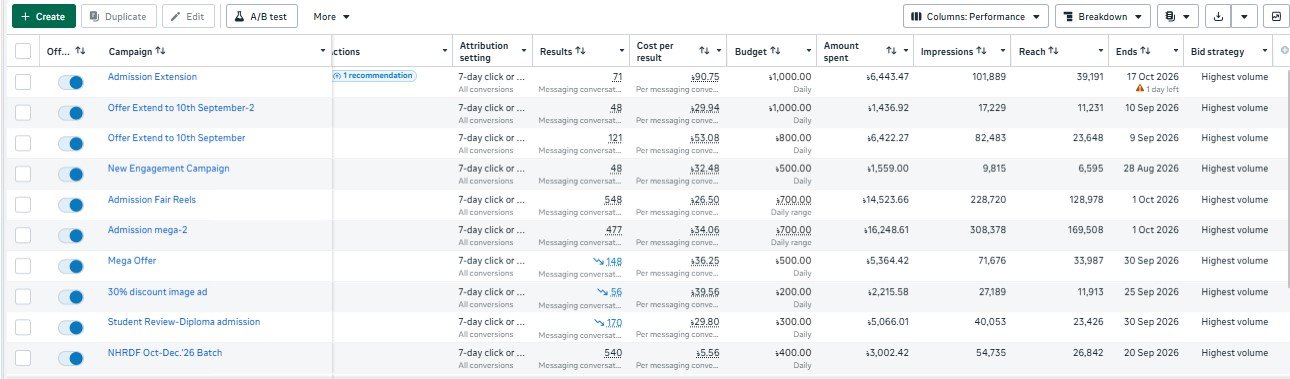
Task: Open the More menu
Action: click(331, 17)
